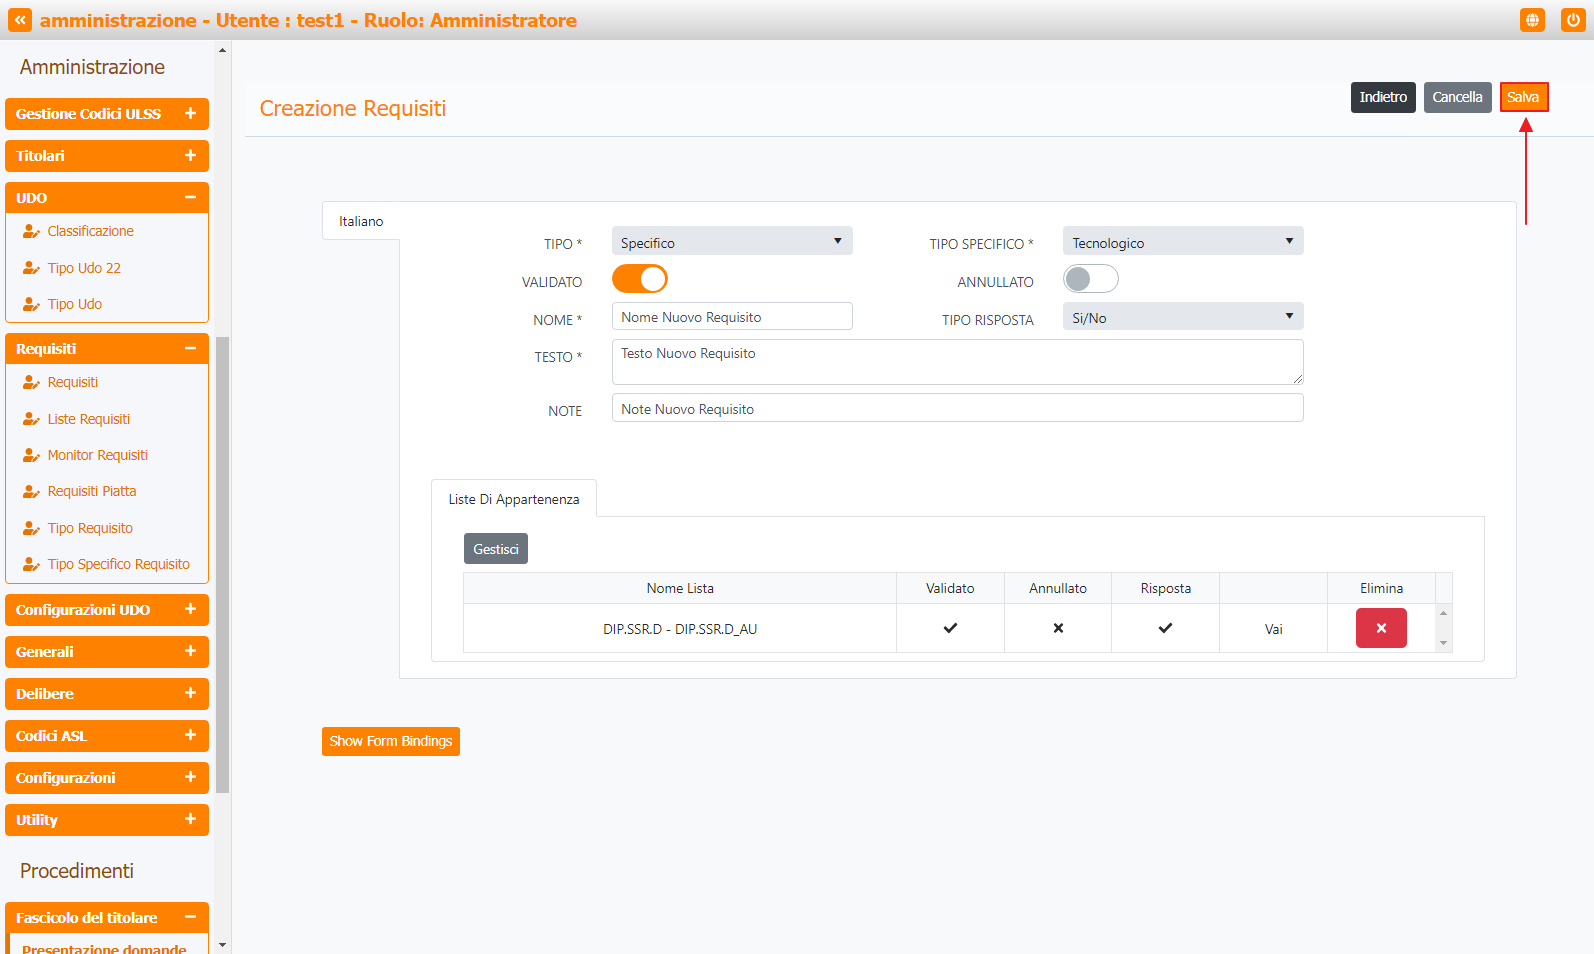
Task: Click the globe language icon
Action: pos(1532,20)
